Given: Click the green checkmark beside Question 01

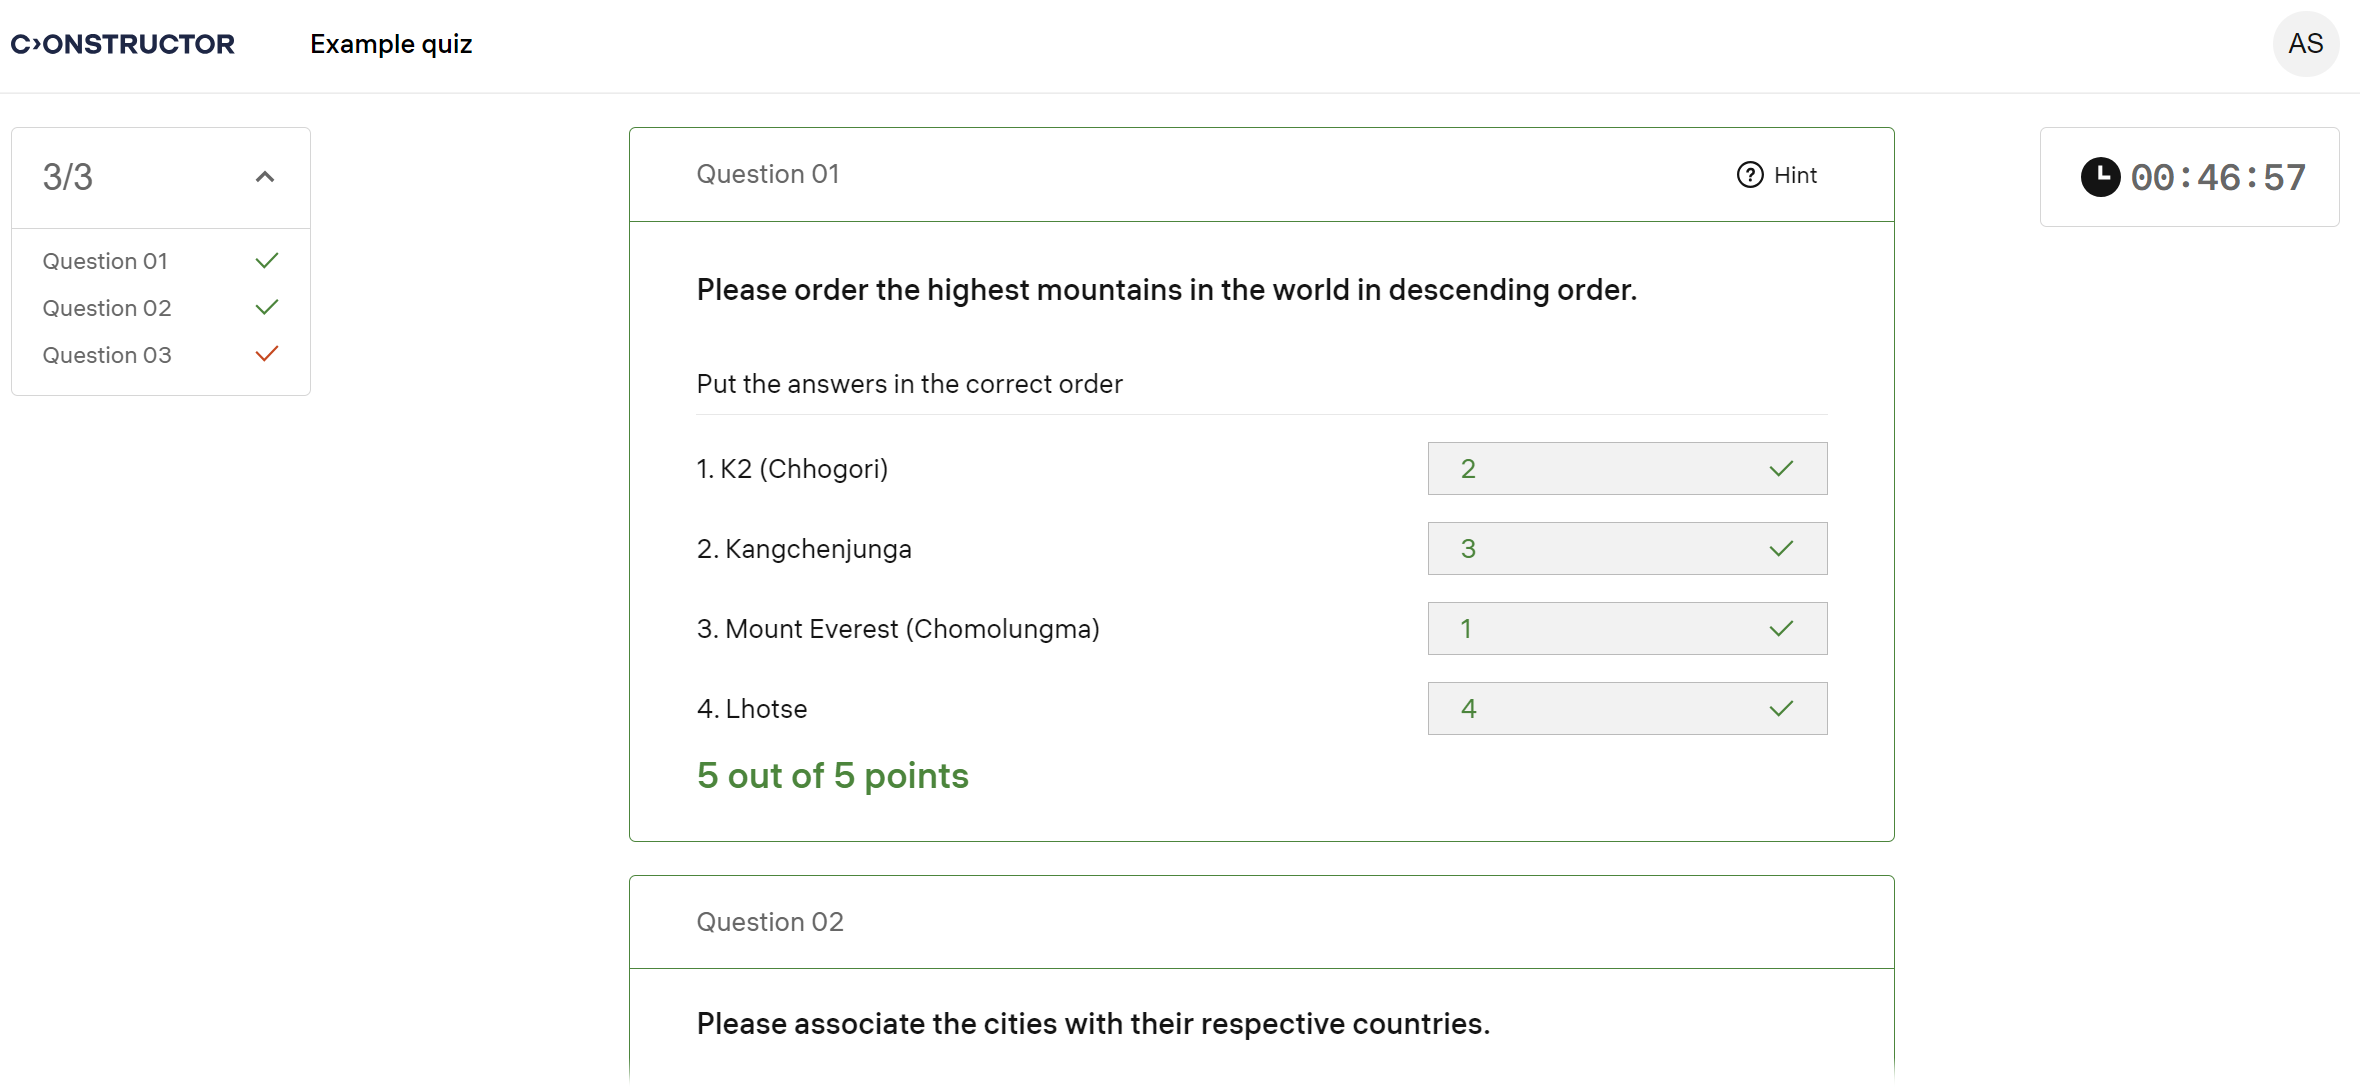Looking at the screenshot, I should (x=266, y=261).
